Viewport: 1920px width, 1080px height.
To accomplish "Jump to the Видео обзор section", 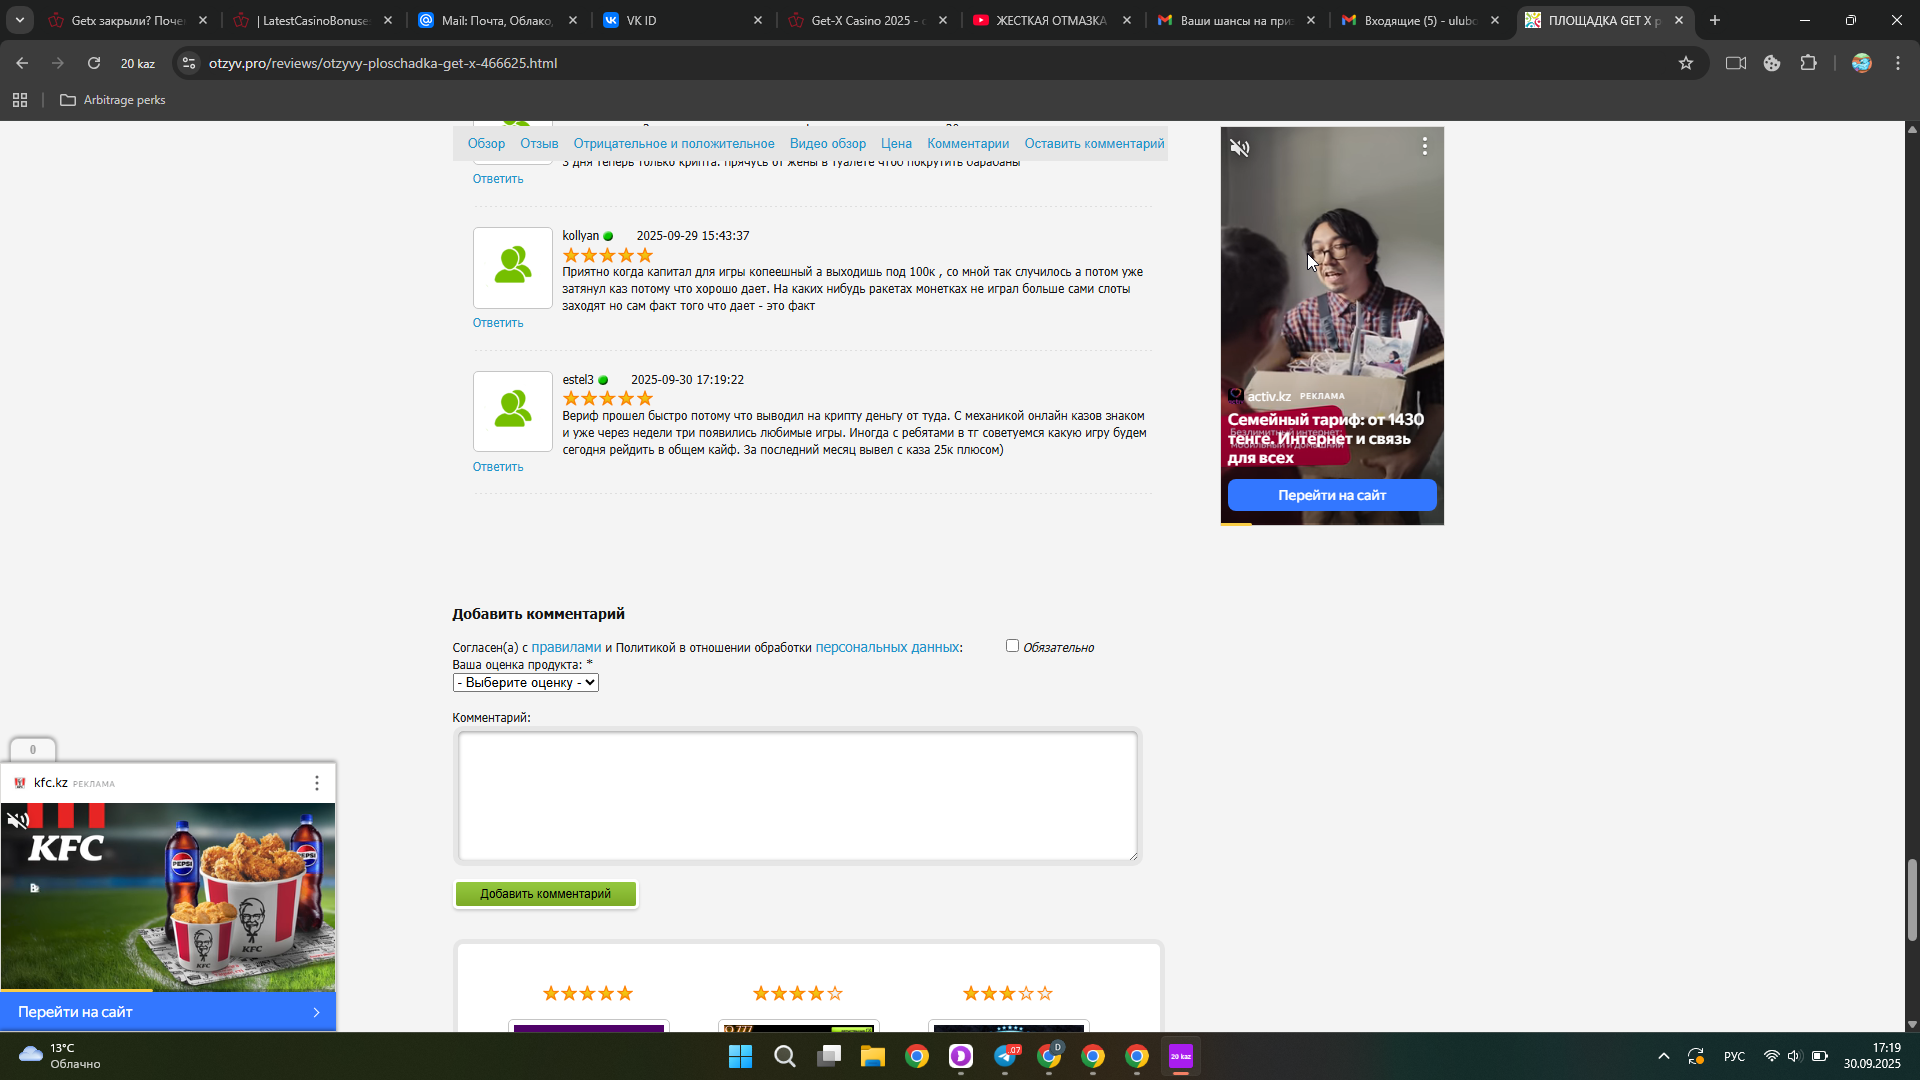I will (x=827, y=144).
